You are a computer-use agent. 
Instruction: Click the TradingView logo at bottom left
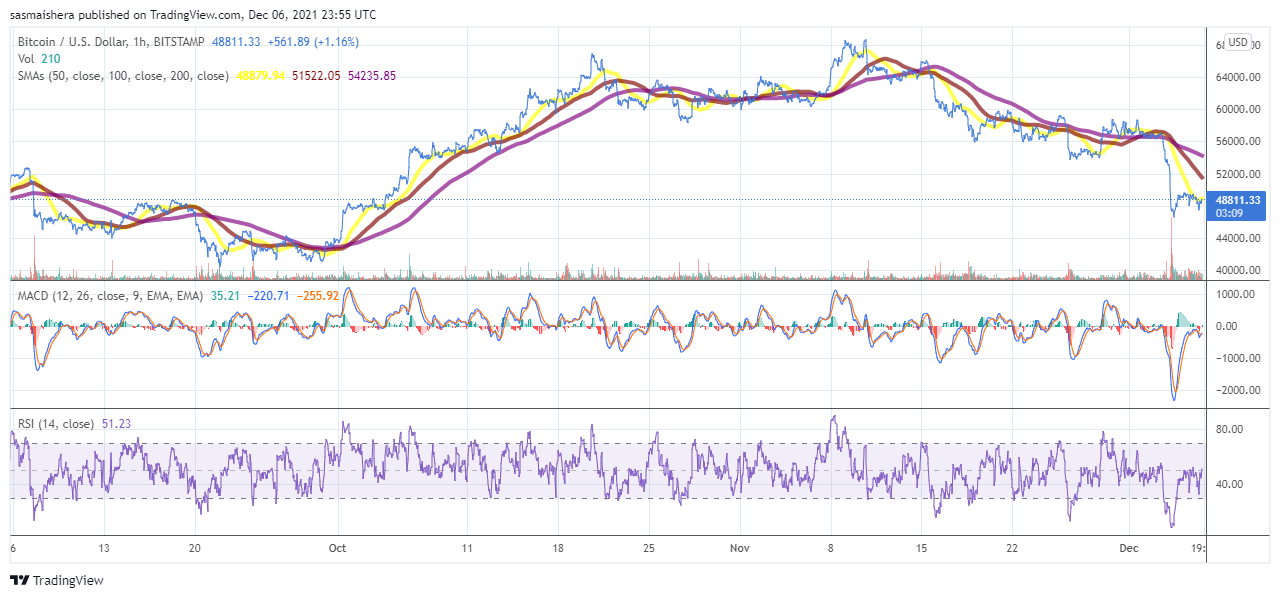pos(57,580)
